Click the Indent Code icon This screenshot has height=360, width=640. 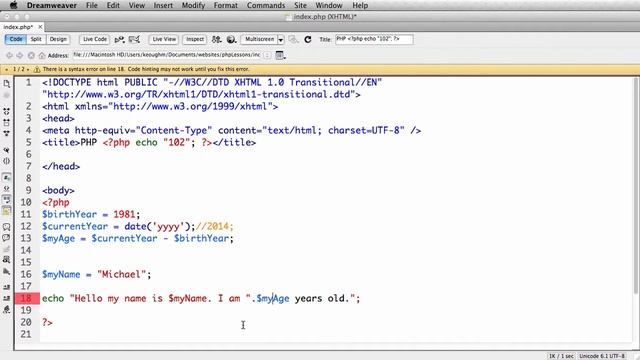click(x=7, y=287)
